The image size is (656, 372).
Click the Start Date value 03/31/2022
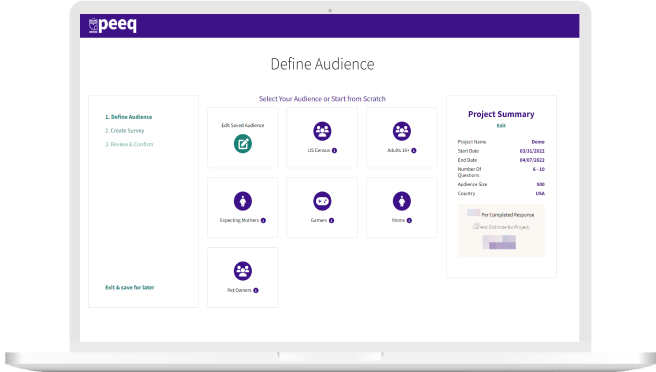[x=532, y=151]
